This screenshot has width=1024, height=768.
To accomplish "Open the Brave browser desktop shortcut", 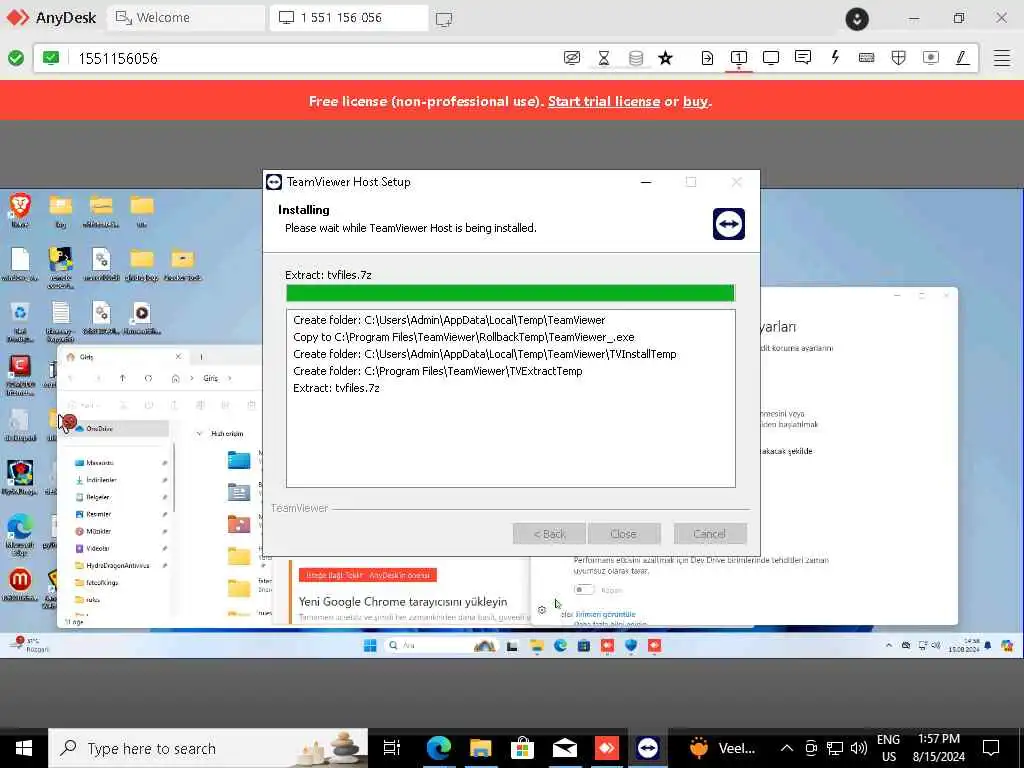I will pos(20,210).
